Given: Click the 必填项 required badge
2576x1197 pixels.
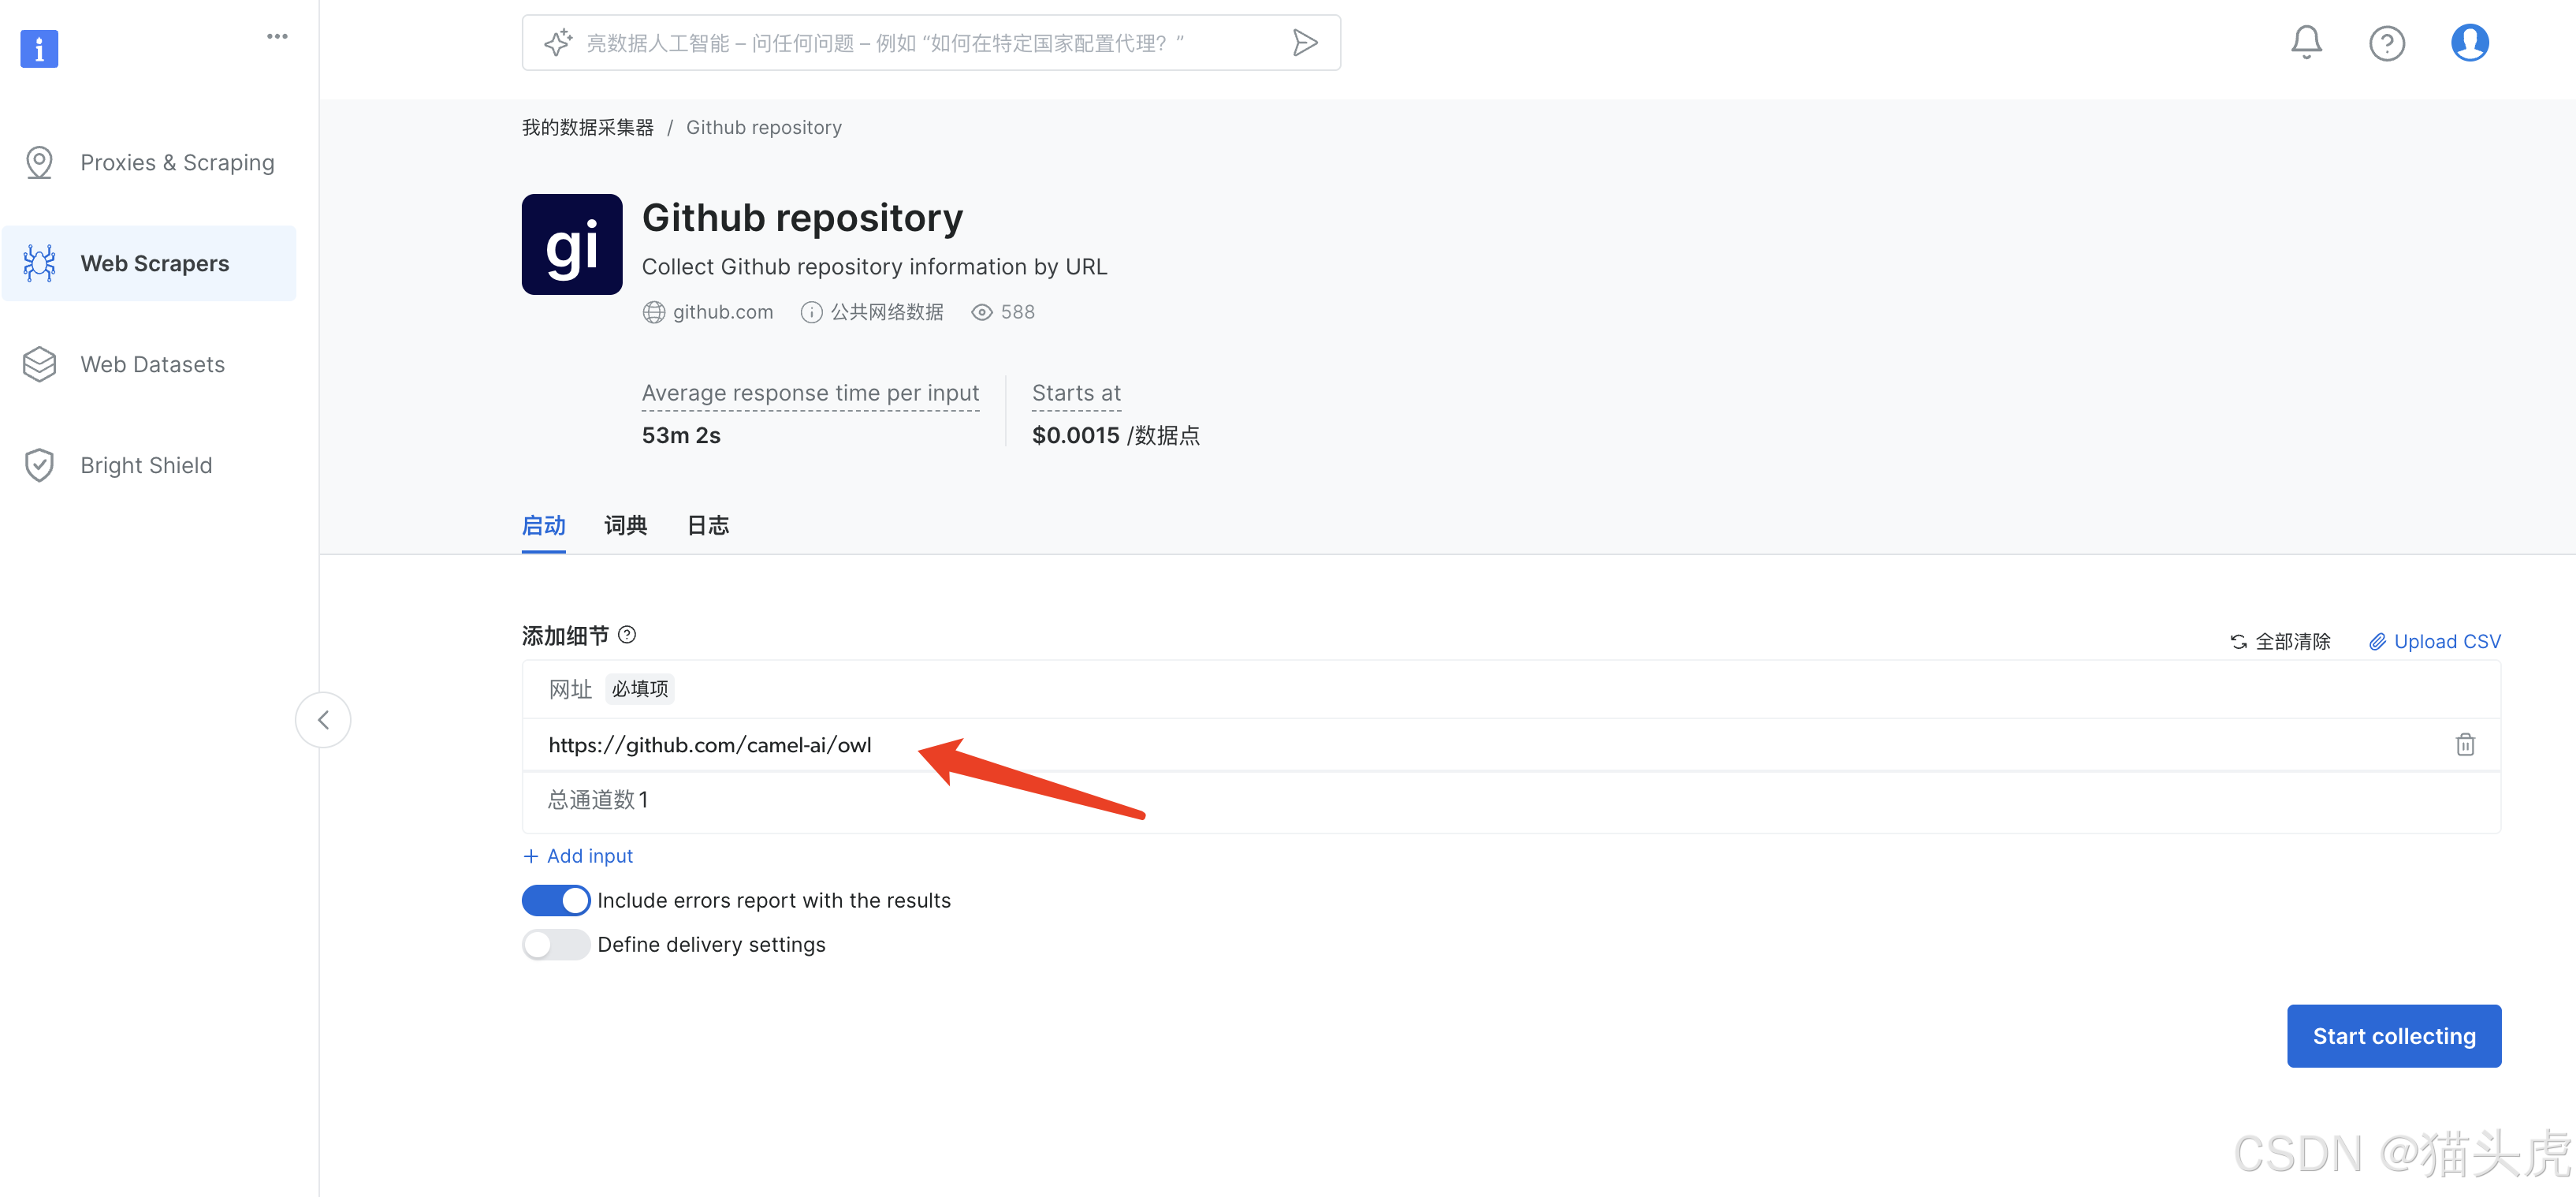Looking at the screenshot, I should (640, 689).
